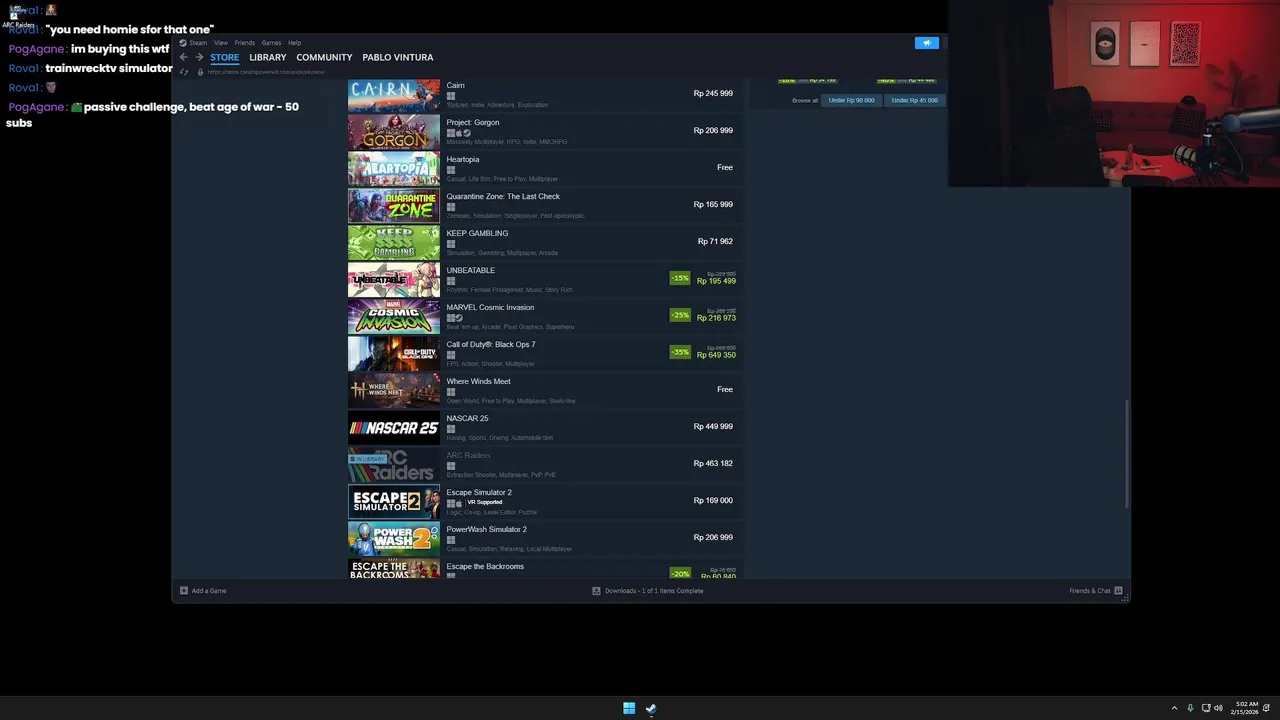Open the notification center icon
1280x720 pixels.
point(1267,708)
